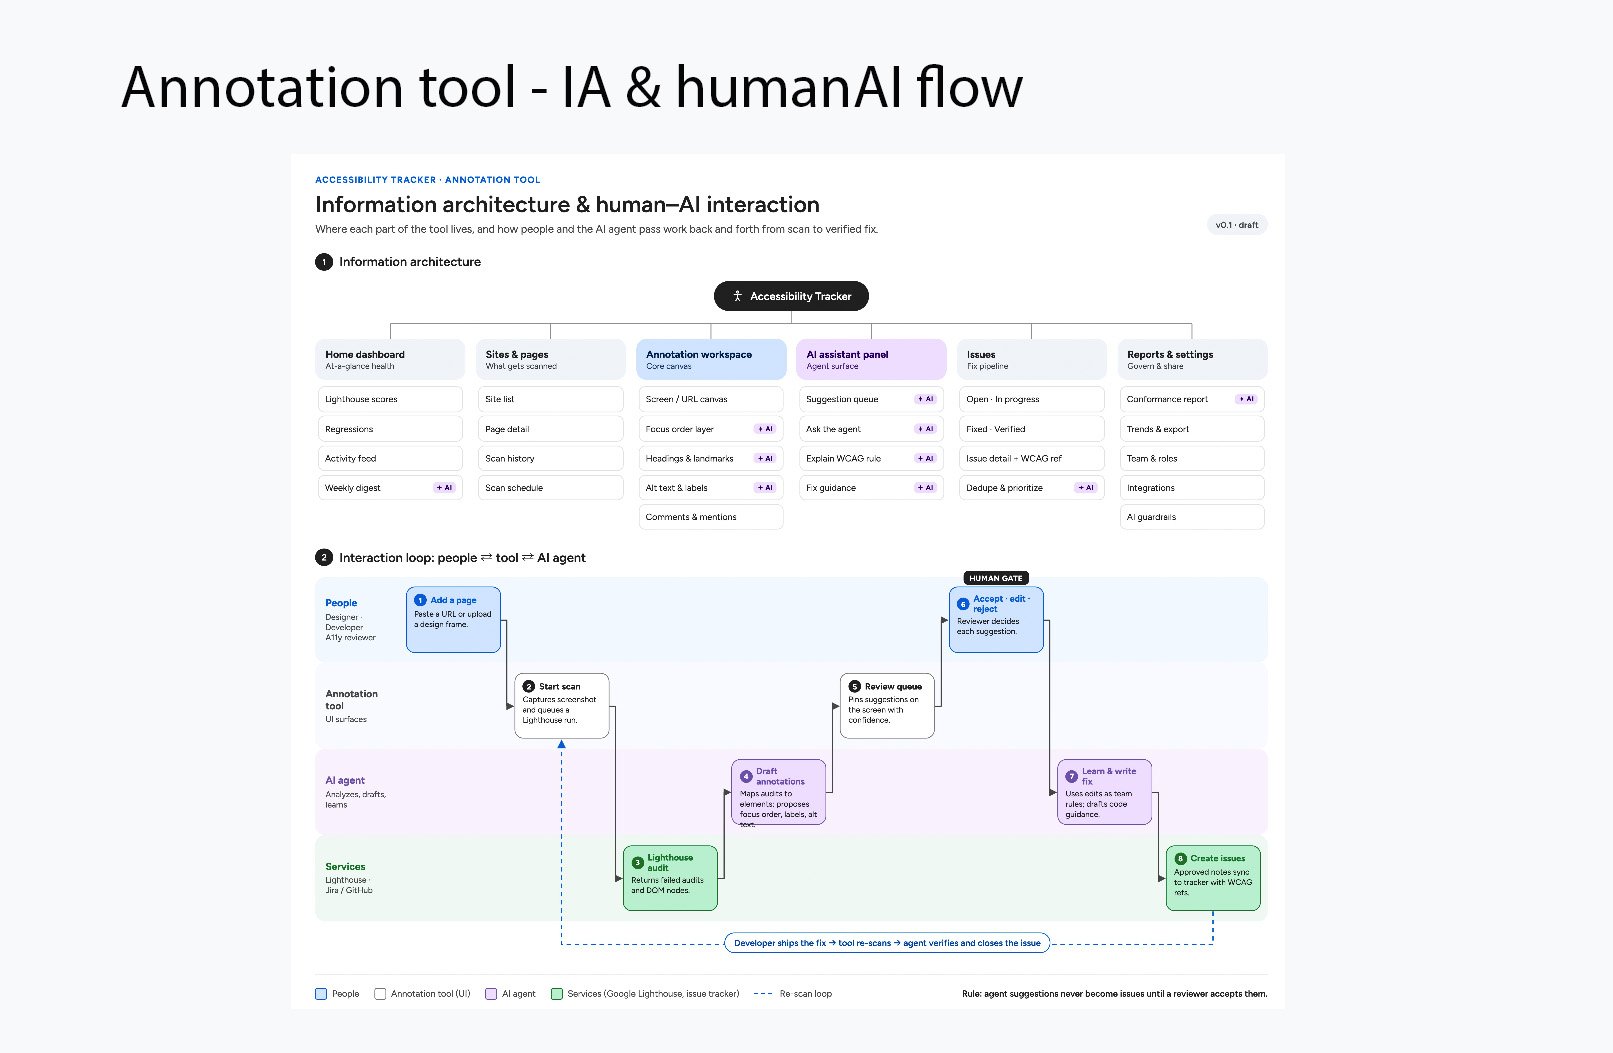Click the AI badge on Dedupe & prioritize

click(x=1086, y=488)
